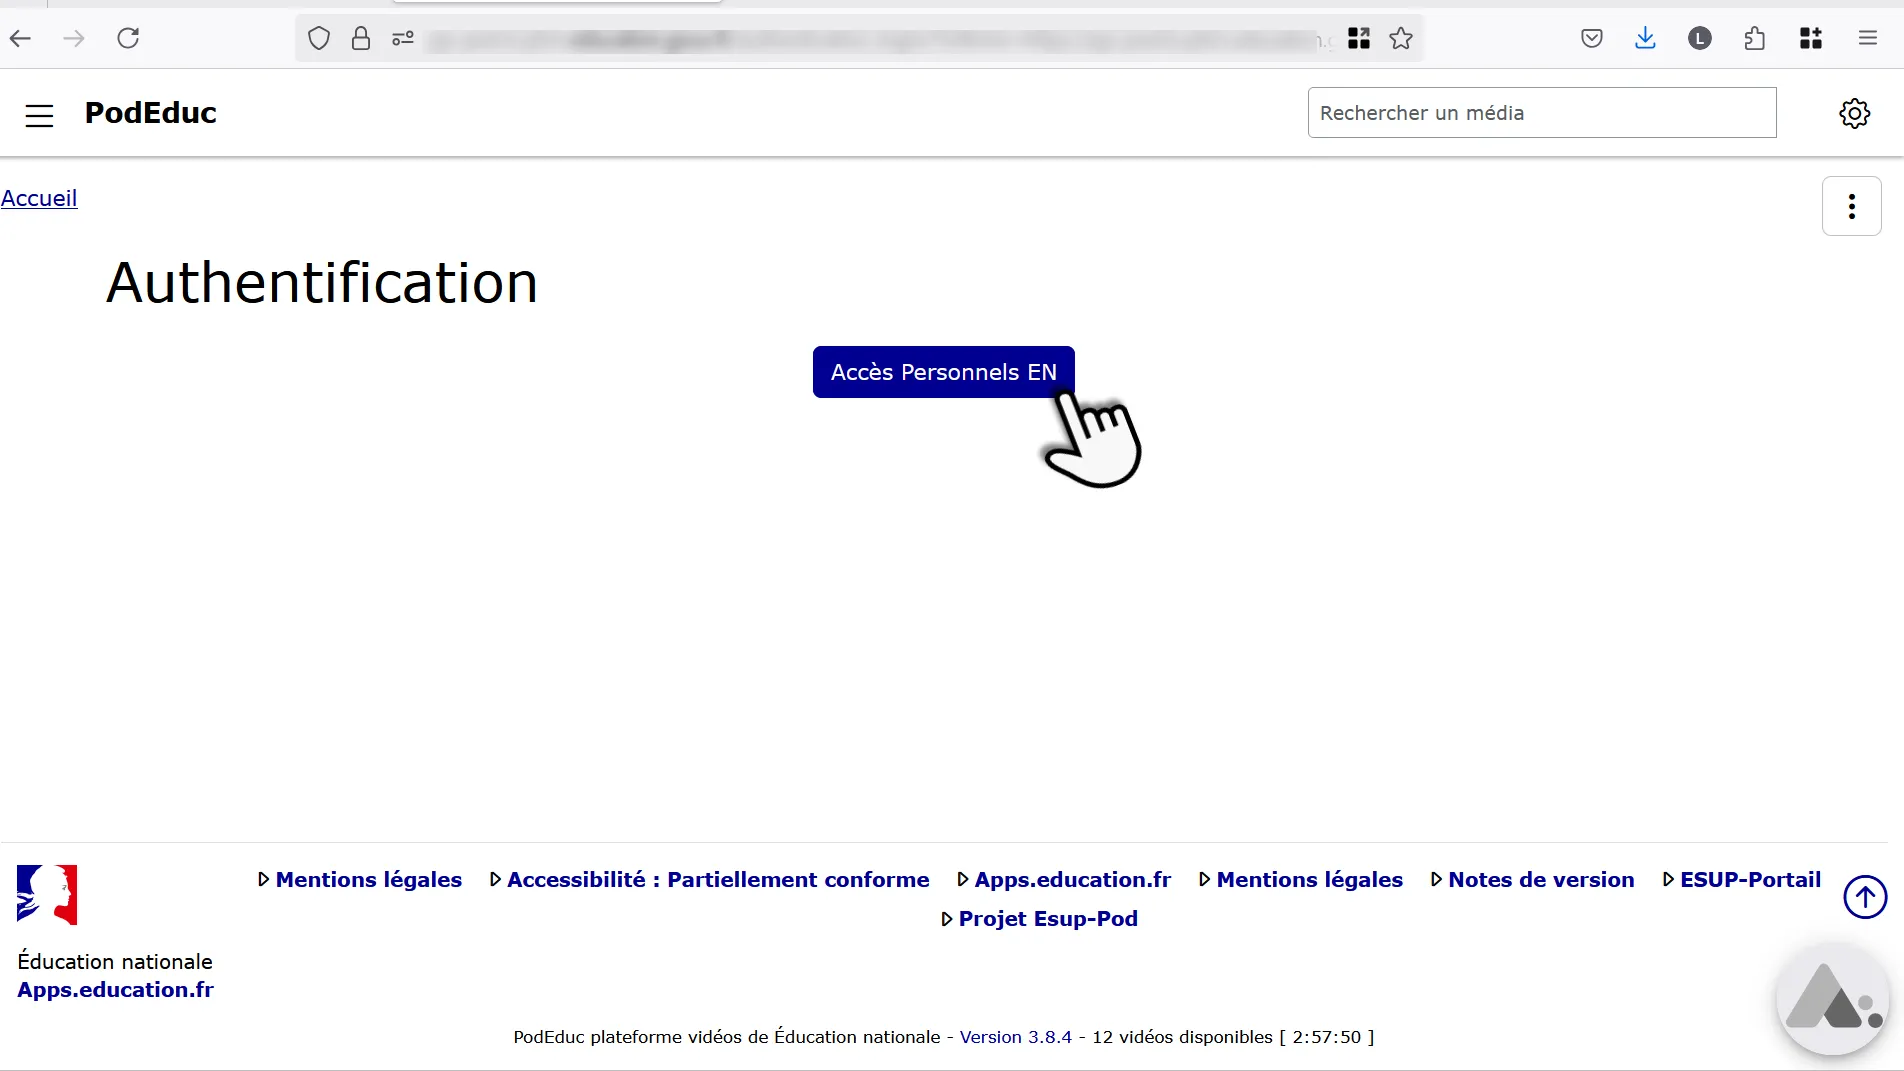Click the PodEduc site title

pos(150,113)
